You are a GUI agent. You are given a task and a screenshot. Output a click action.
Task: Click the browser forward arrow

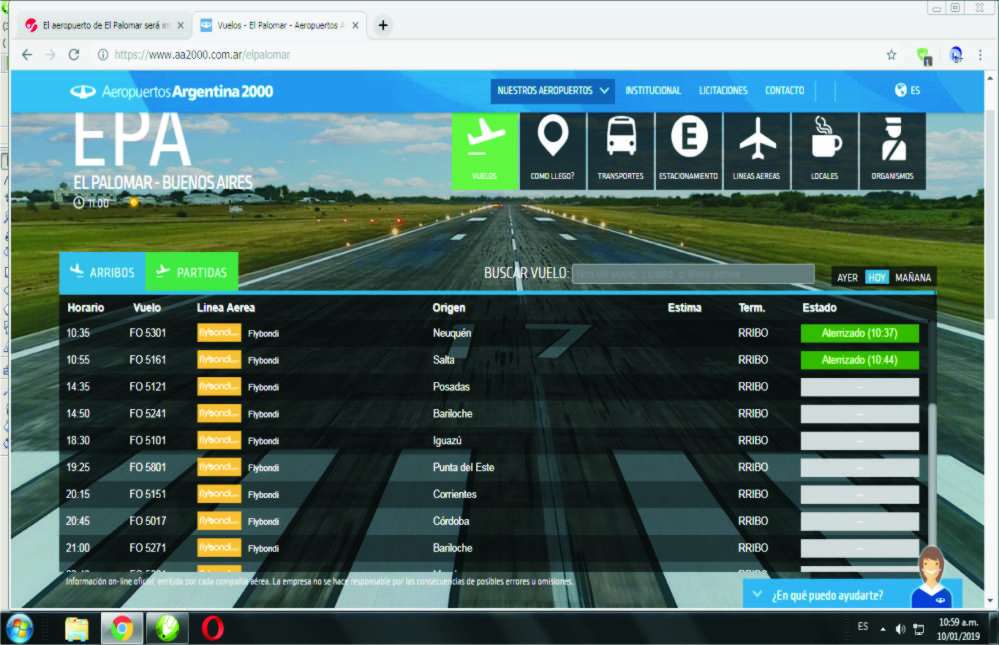tap(50, 55)
